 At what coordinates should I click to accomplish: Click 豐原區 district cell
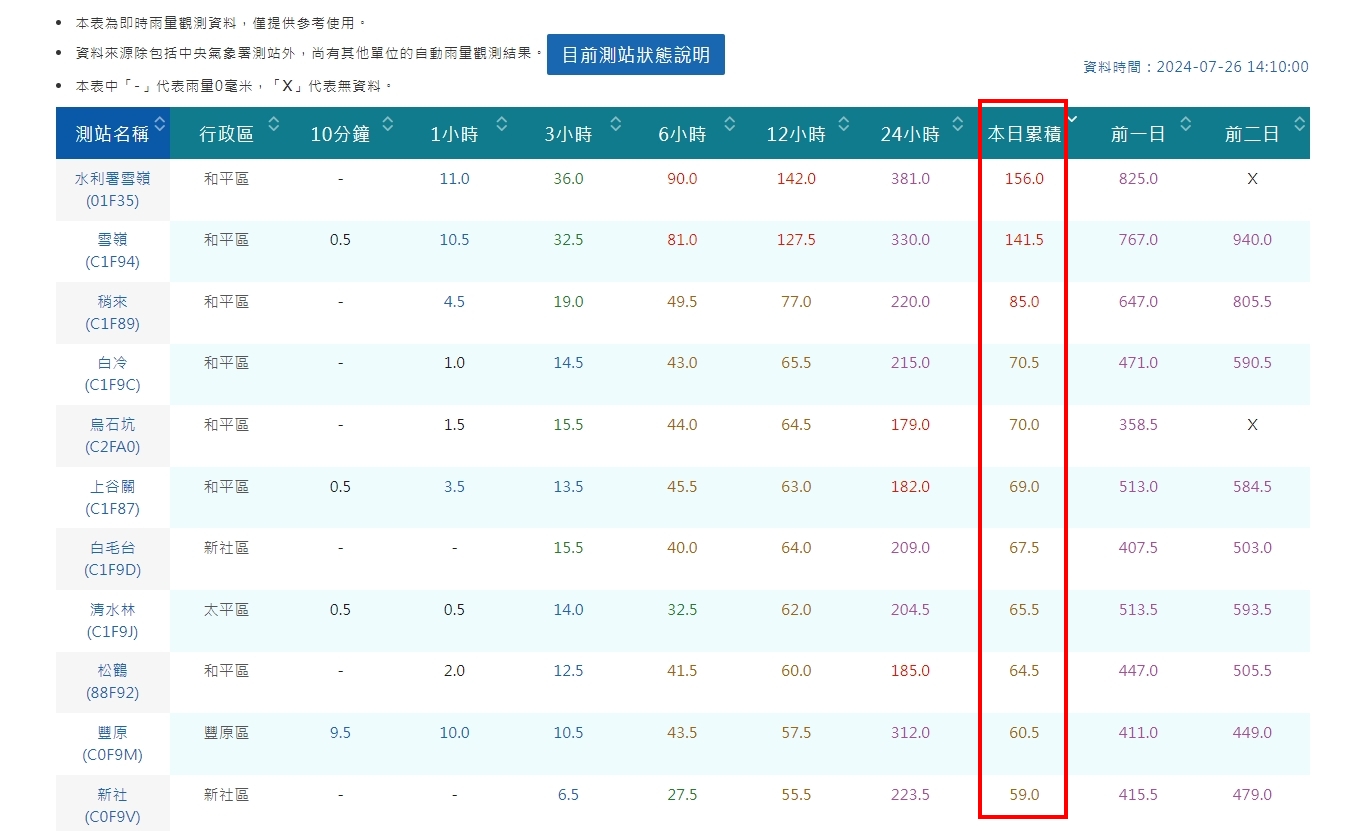[226, 733]
